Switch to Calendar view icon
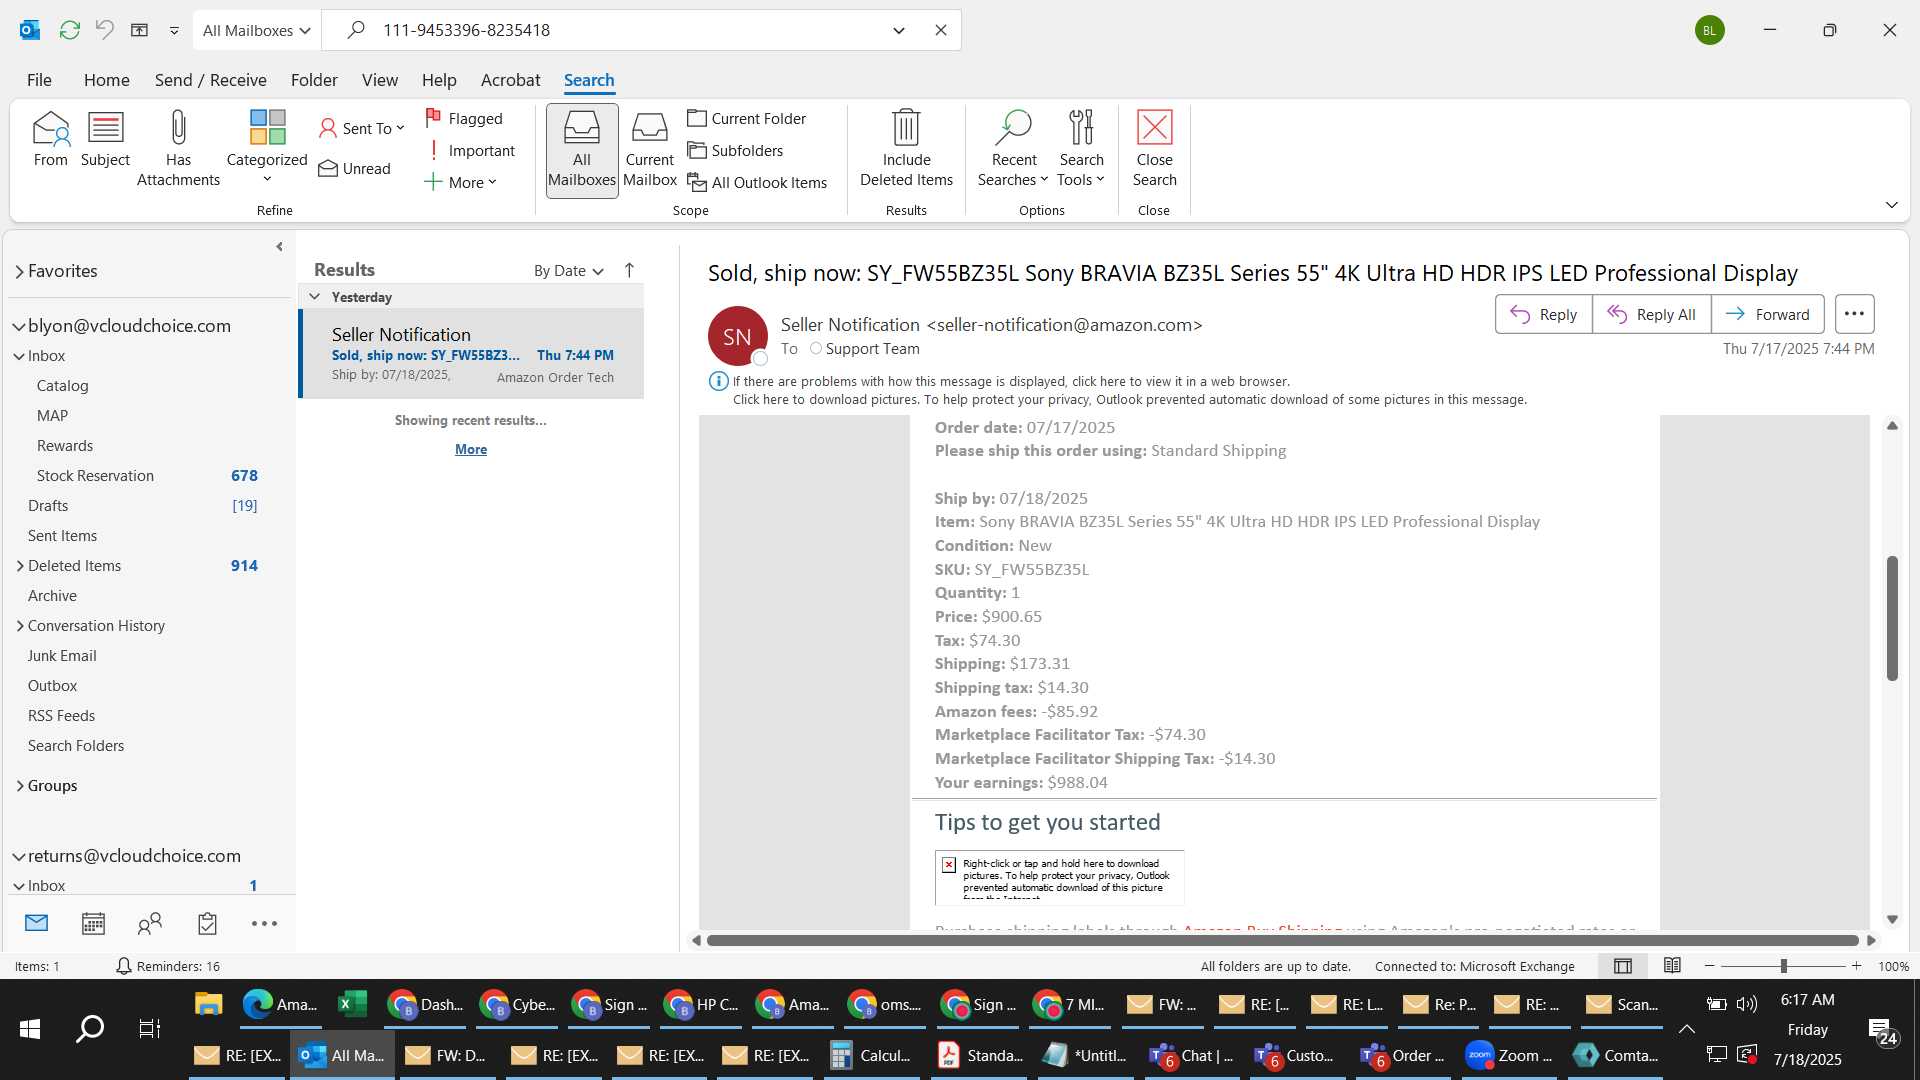The width and height of the screenshot is (1920, 1080). pos(93,924)
